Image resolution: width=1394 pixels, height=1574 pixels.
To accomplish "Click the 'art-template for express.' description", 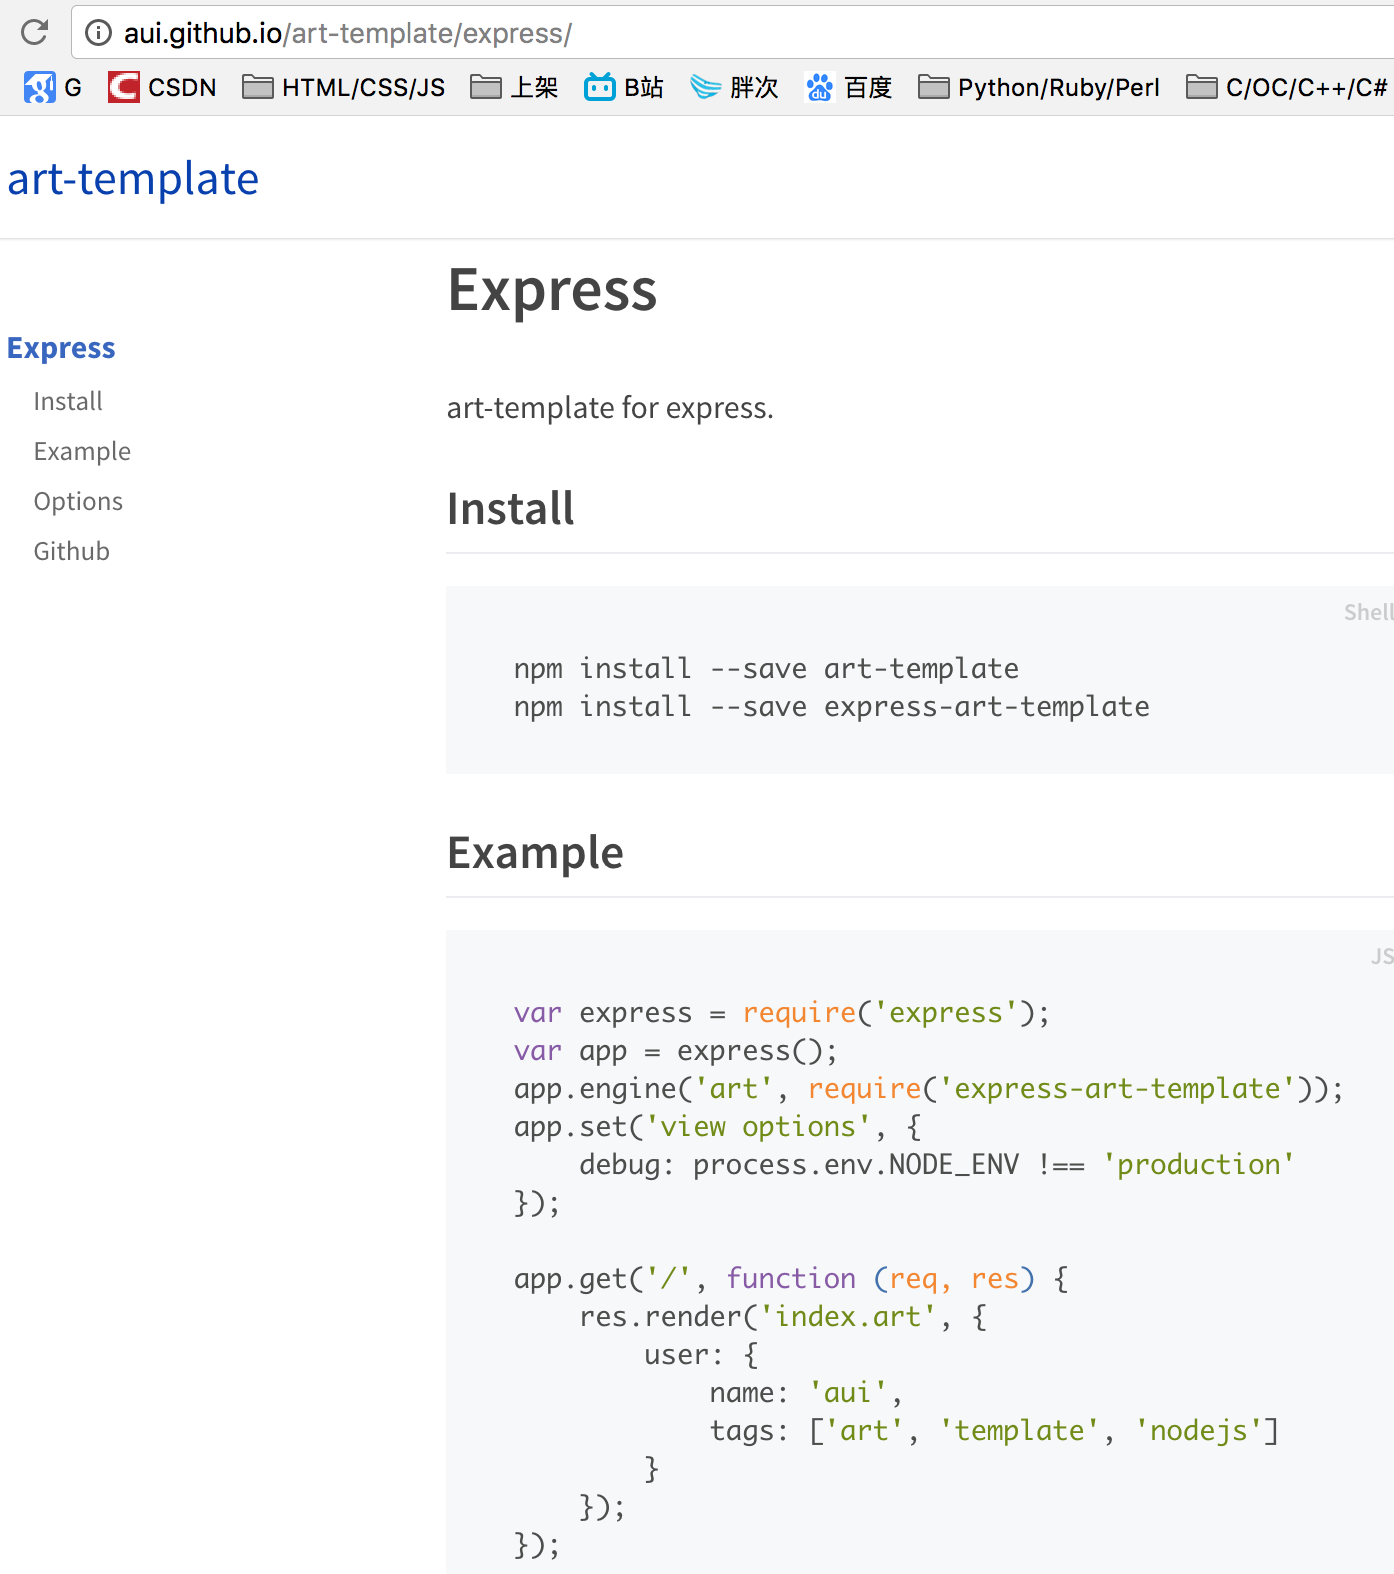I will pos(610,408).
